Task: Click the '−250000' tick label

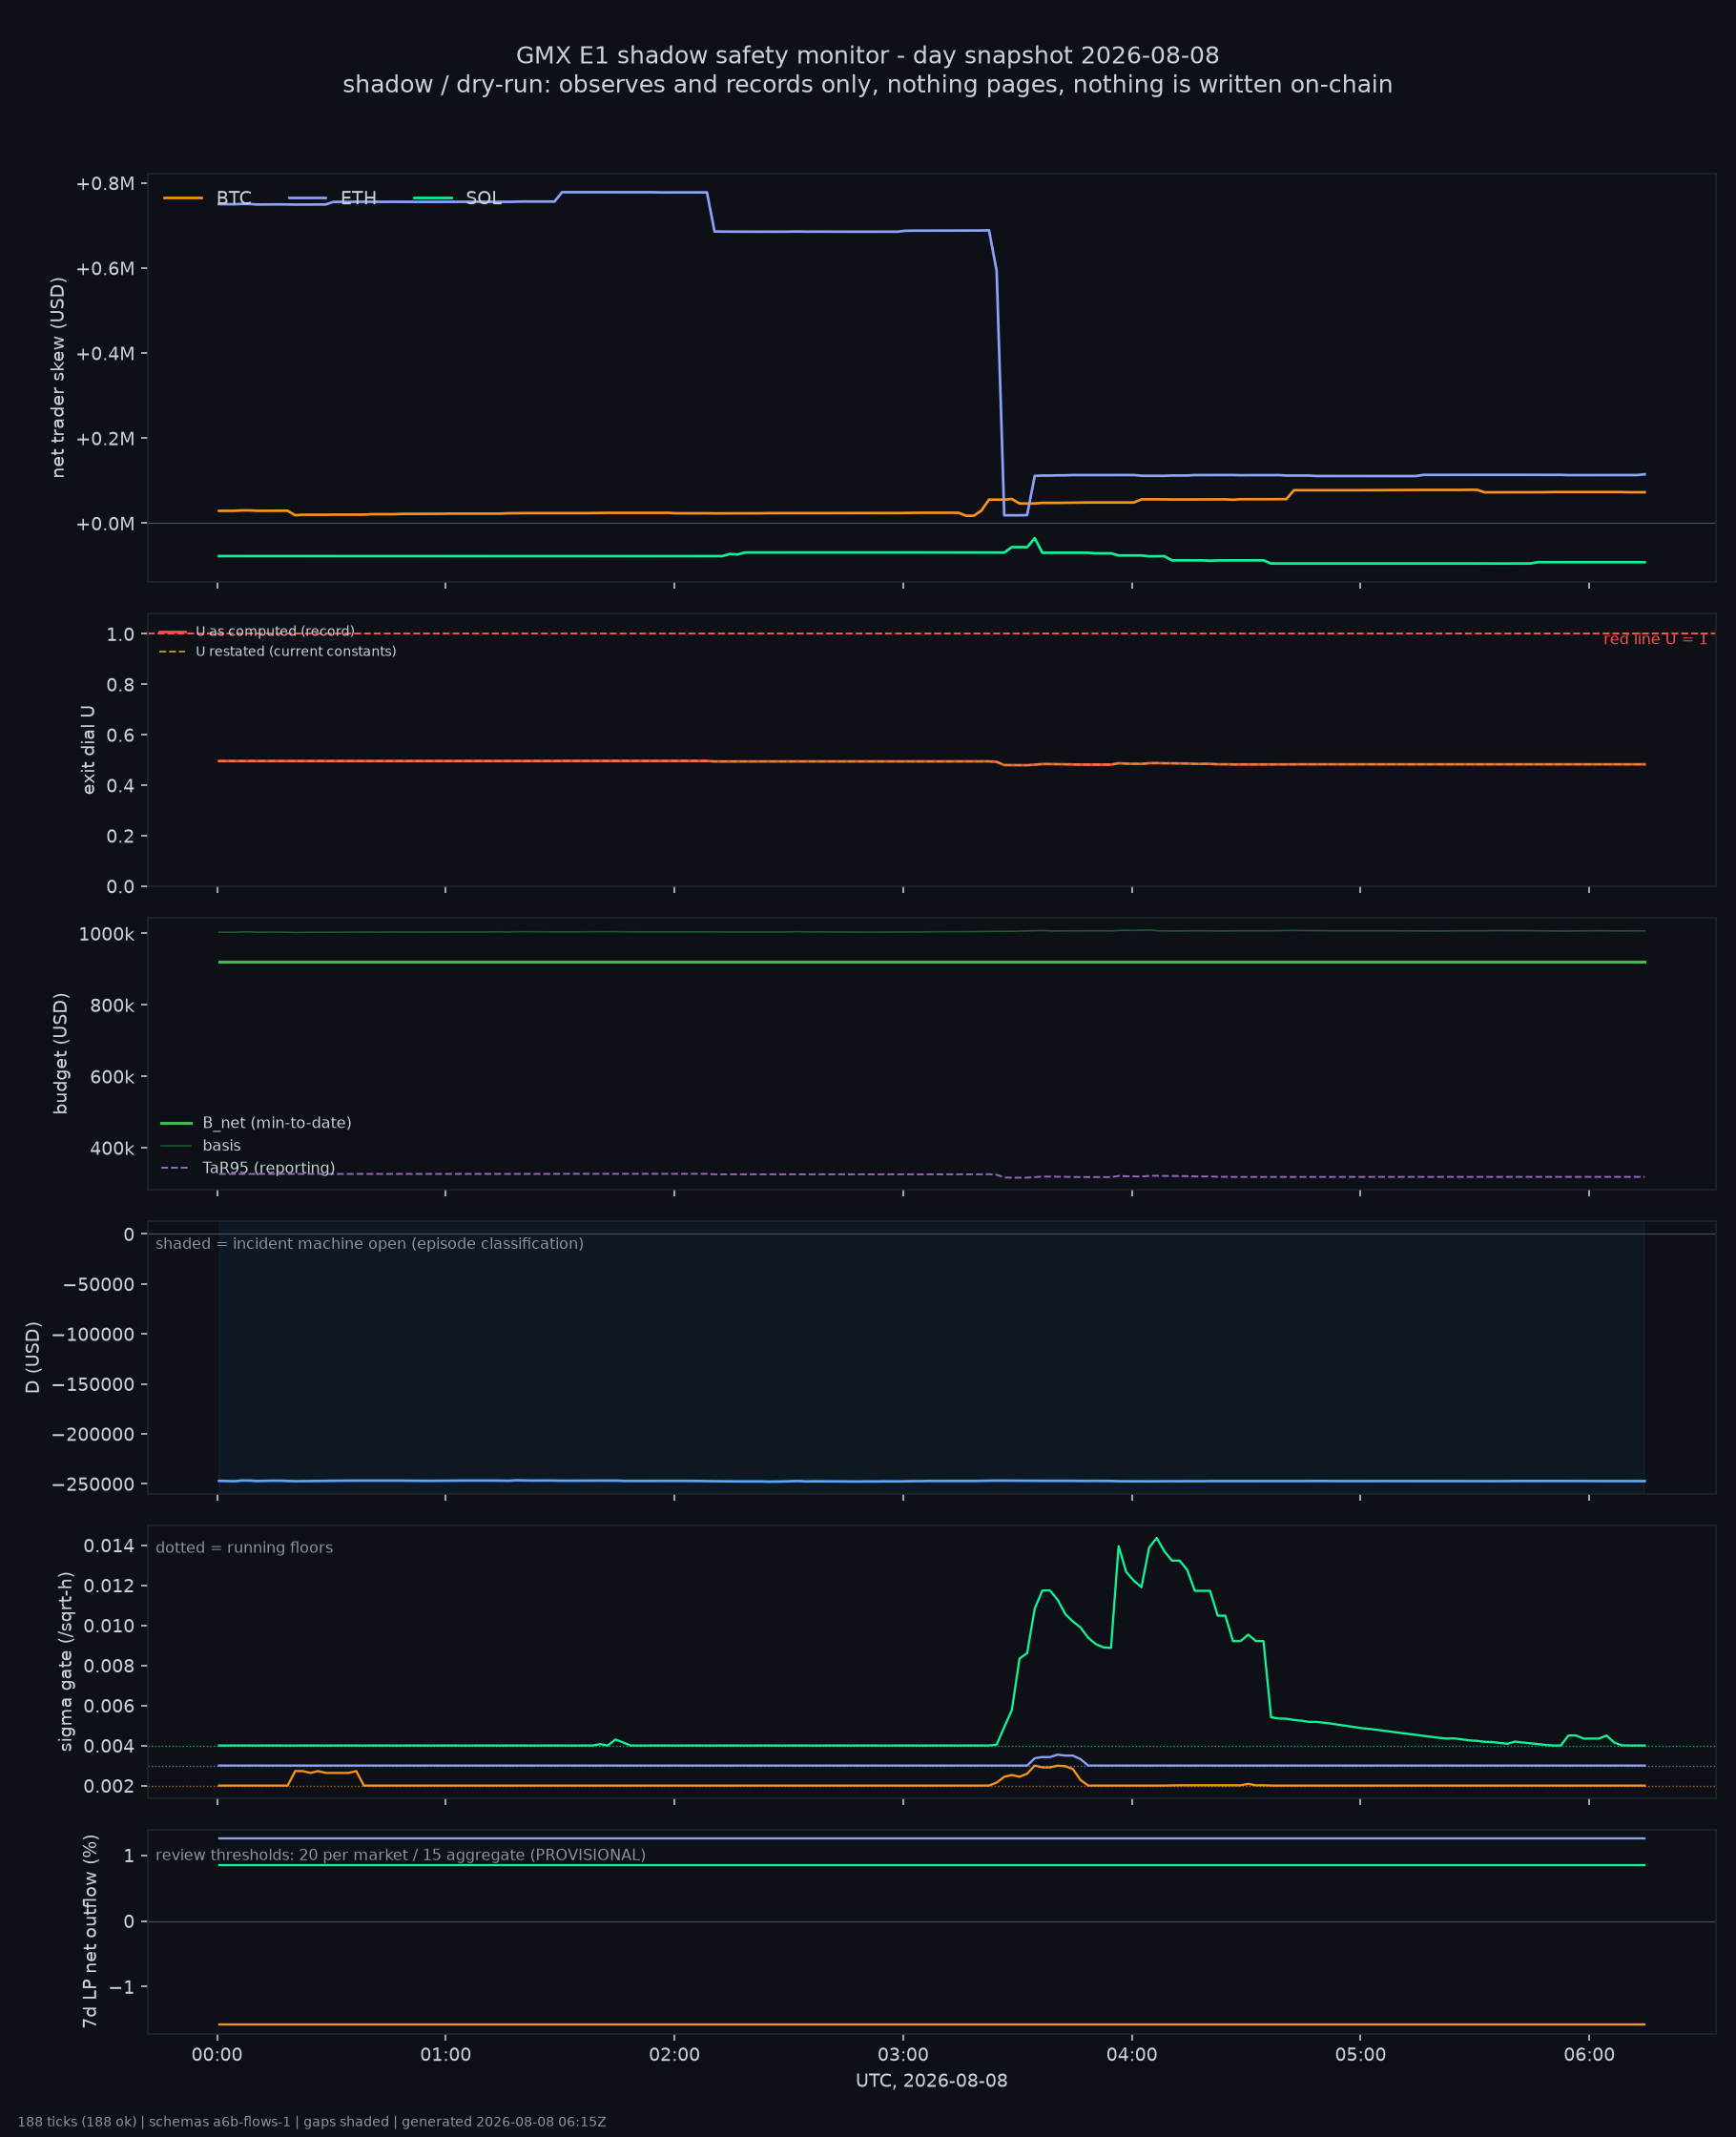Action: 93,1485
